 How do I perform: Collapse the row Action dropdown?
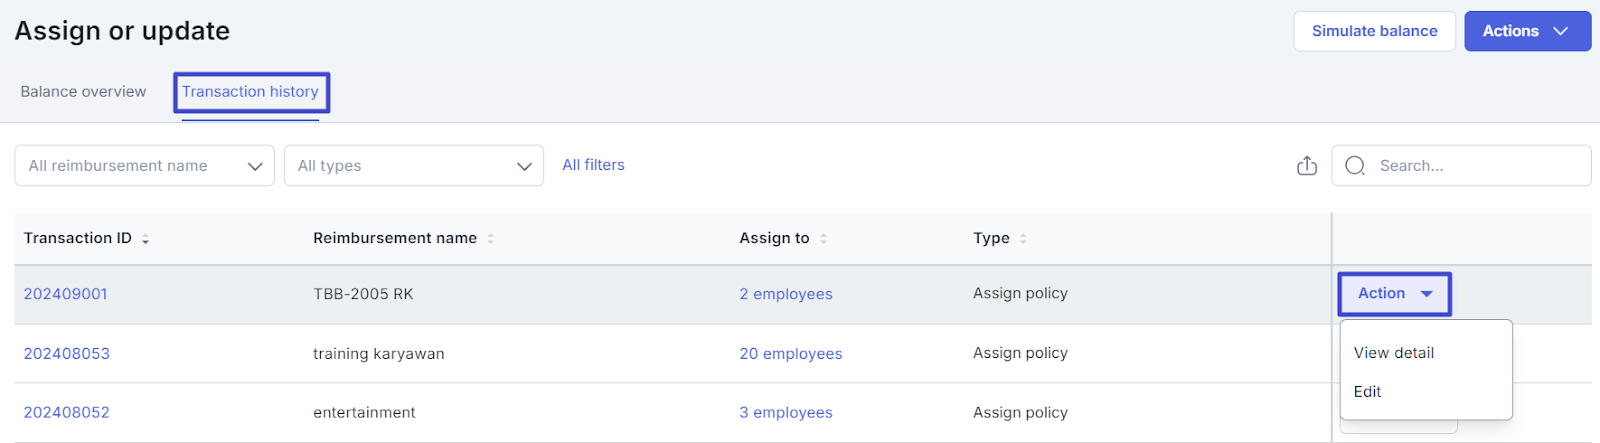[1395, 294]
